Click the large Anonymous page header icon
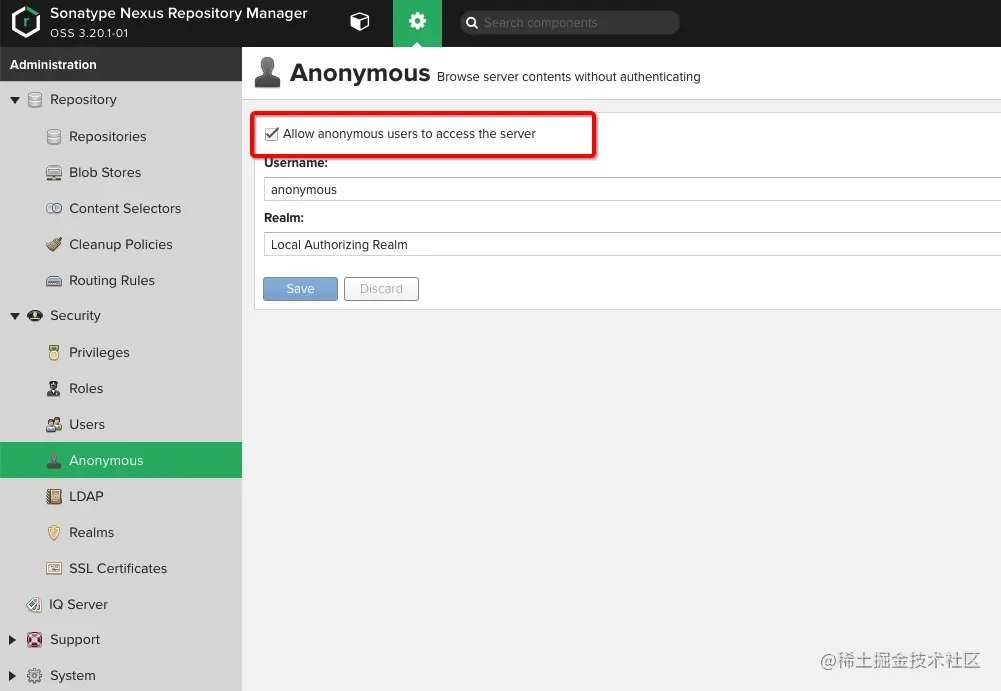The width and height of the screenshot is (1001, 691). click(x=267, y=72)
